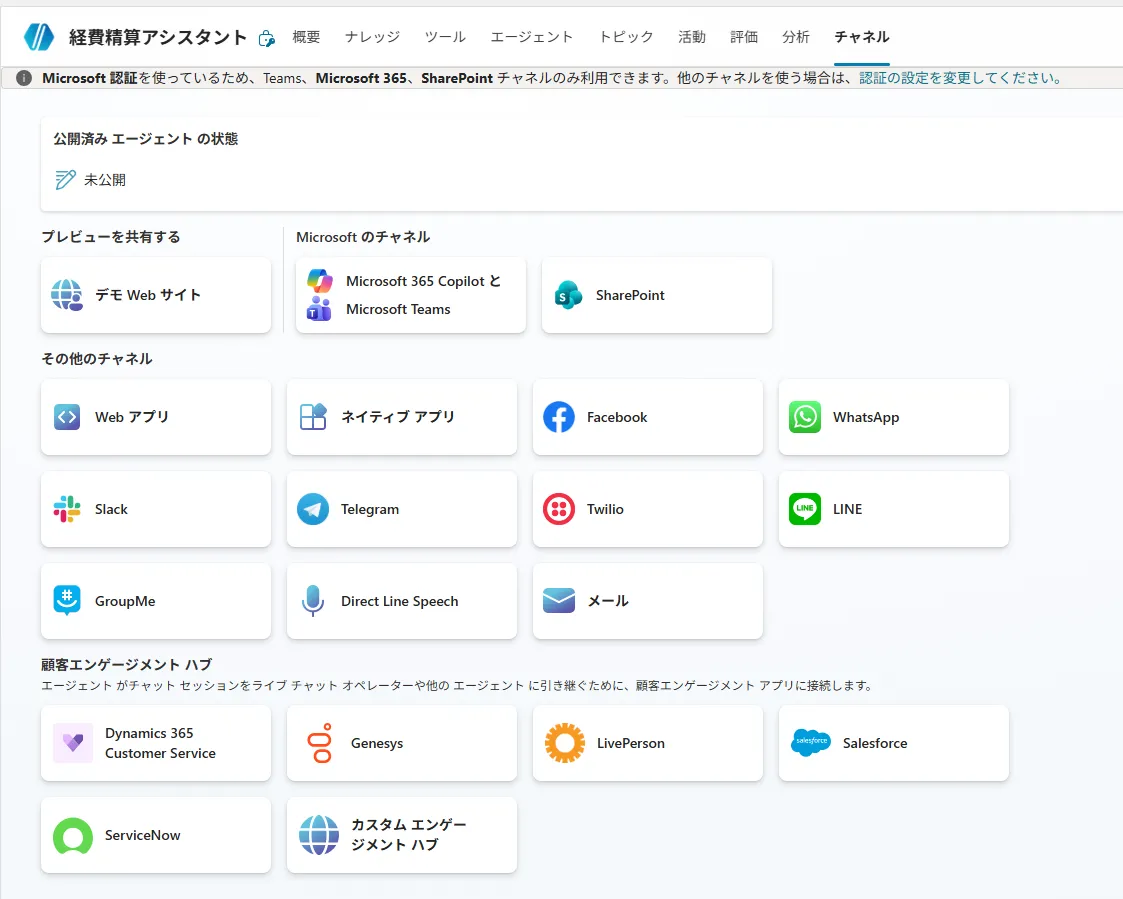Click the Facebook logo icon

559,417
